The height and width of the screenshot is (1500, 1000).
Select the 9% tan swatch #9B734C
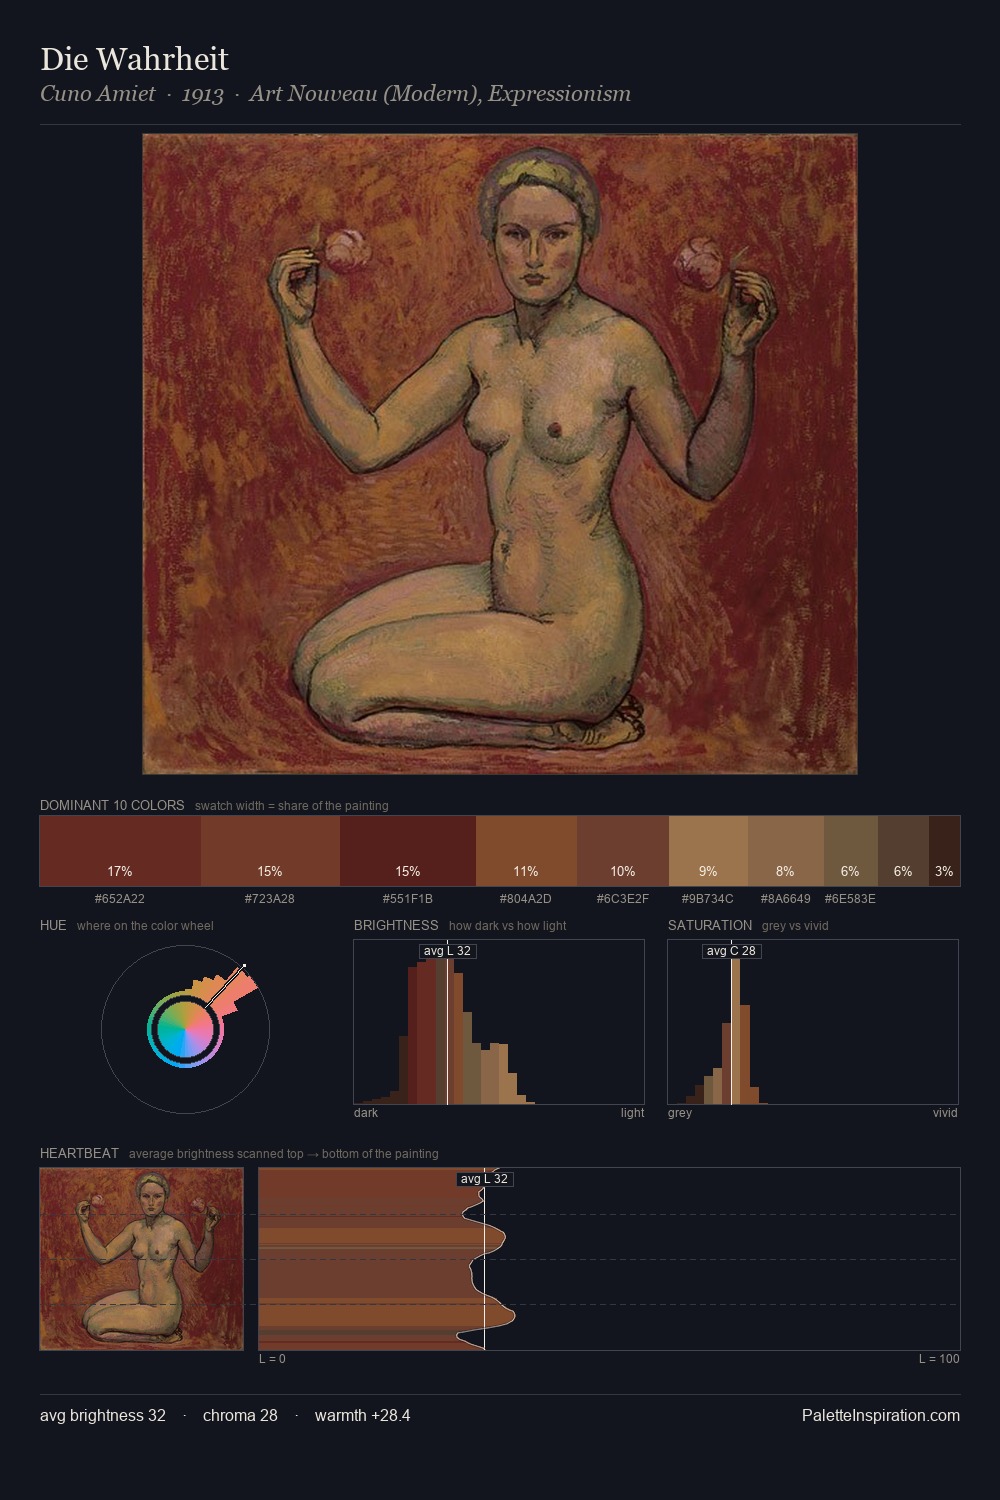[708, 851]
